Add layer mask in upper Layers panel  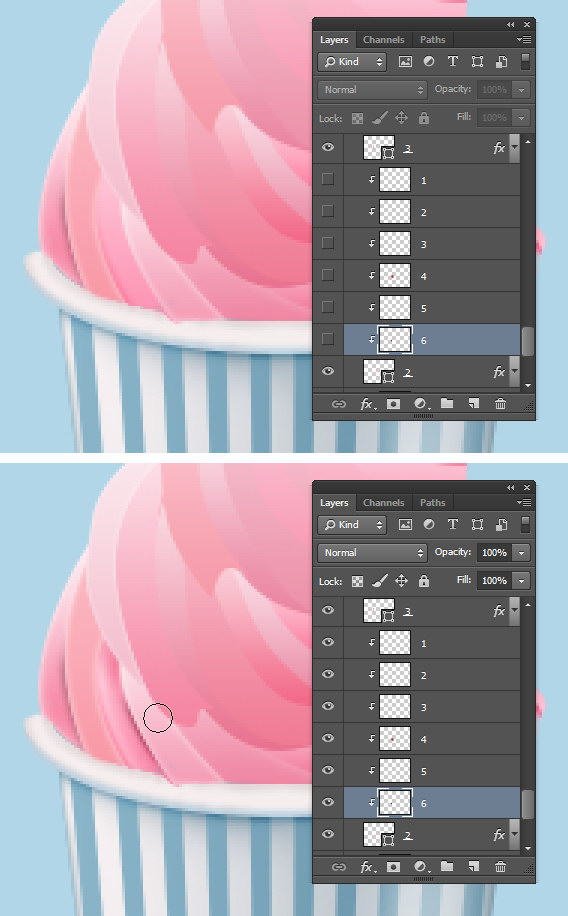coord(393,404)
